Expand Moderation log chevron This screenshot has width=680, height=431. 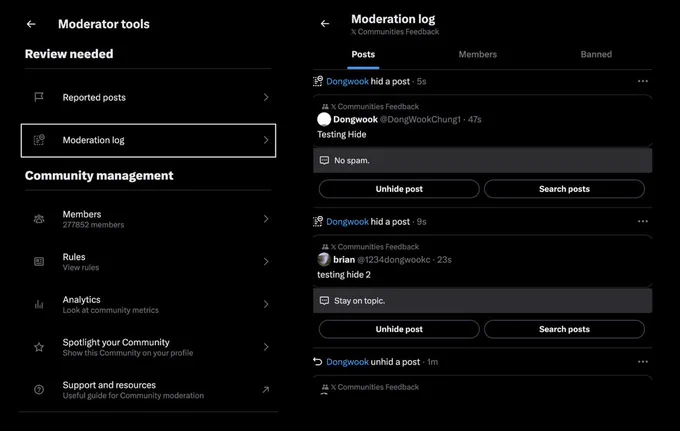(266, 140)
